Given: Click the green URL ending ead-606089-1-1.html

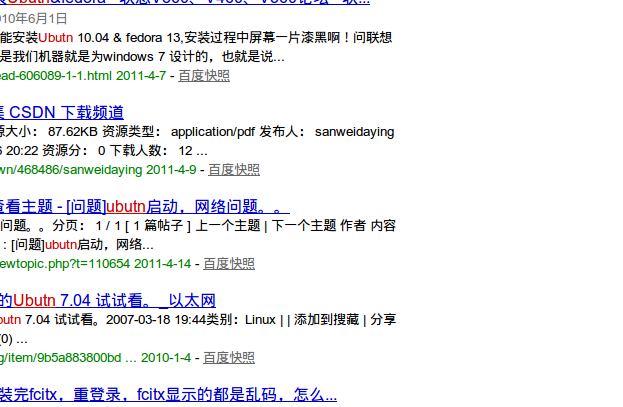Looking at the screenshot, I should click(x=56, y=76).
